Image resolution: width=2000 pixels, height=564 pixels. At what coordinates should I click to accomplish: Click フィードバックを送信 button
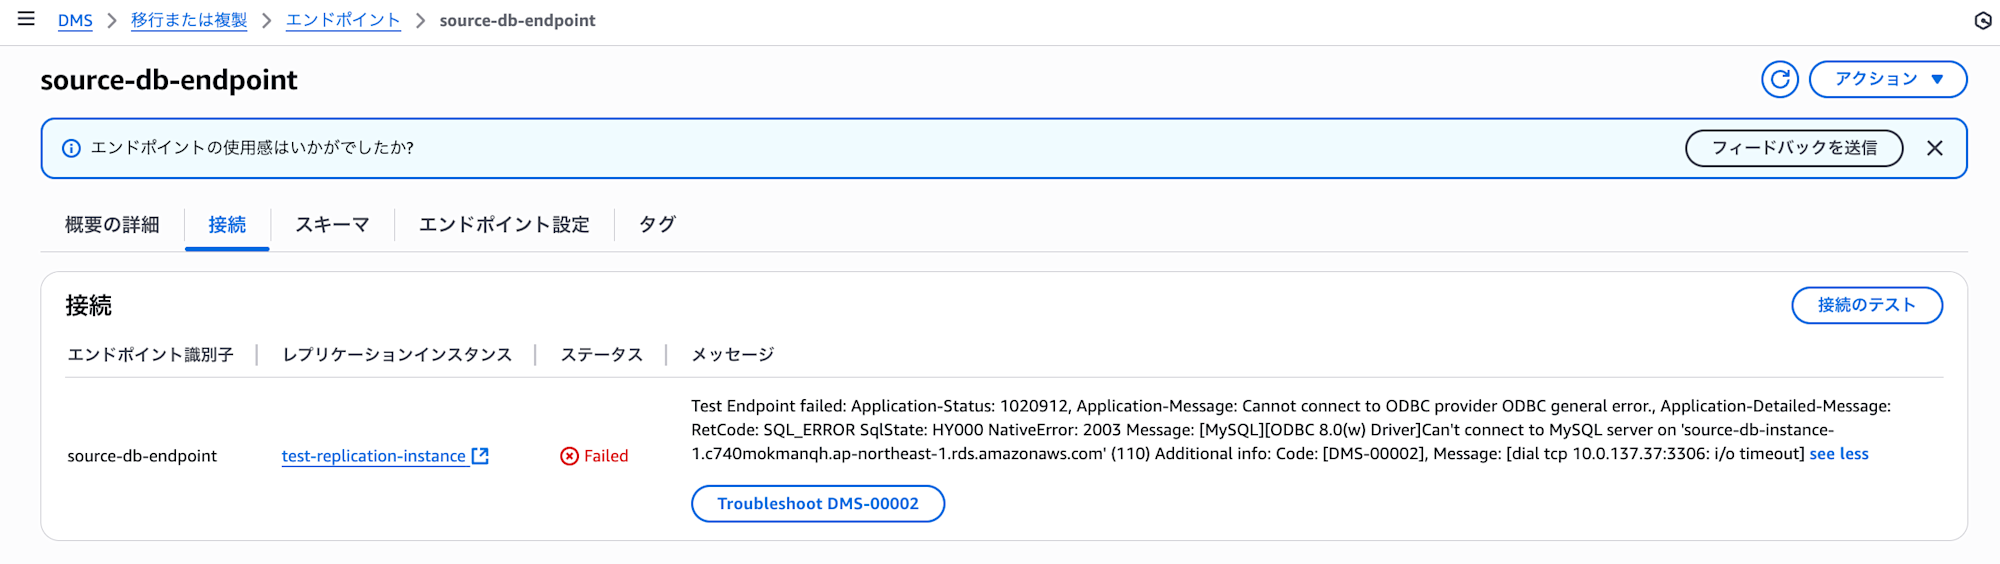[x=1794, y=148]
